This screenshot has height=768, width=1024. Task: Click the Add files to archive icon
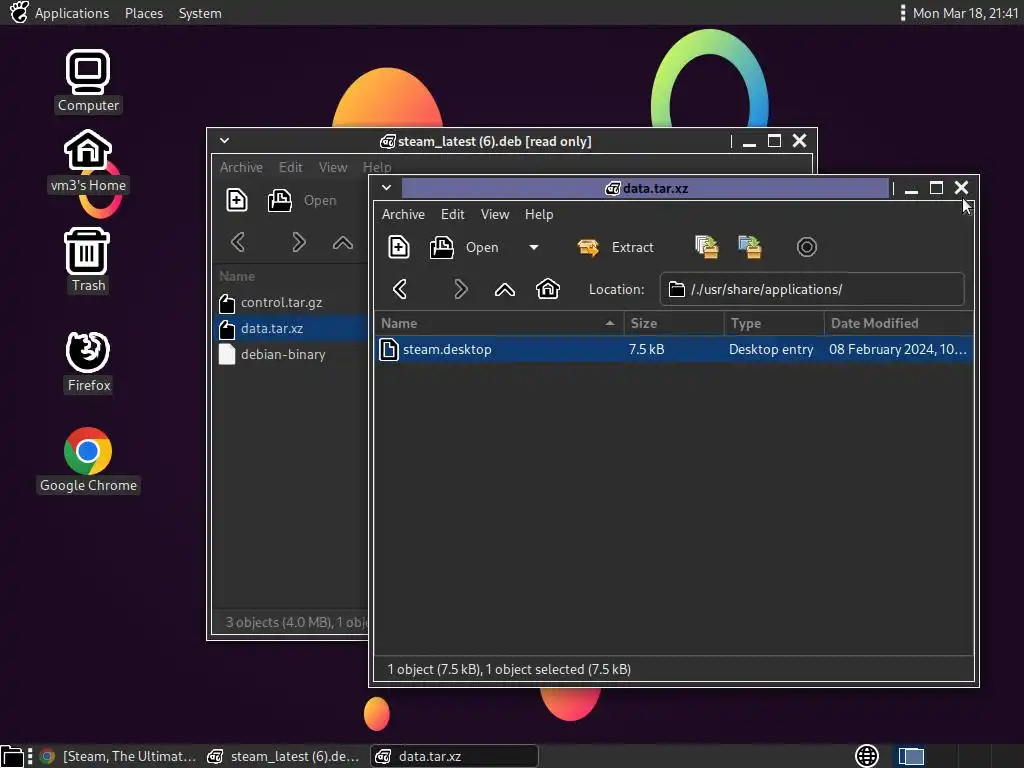[x=707, y=247]
